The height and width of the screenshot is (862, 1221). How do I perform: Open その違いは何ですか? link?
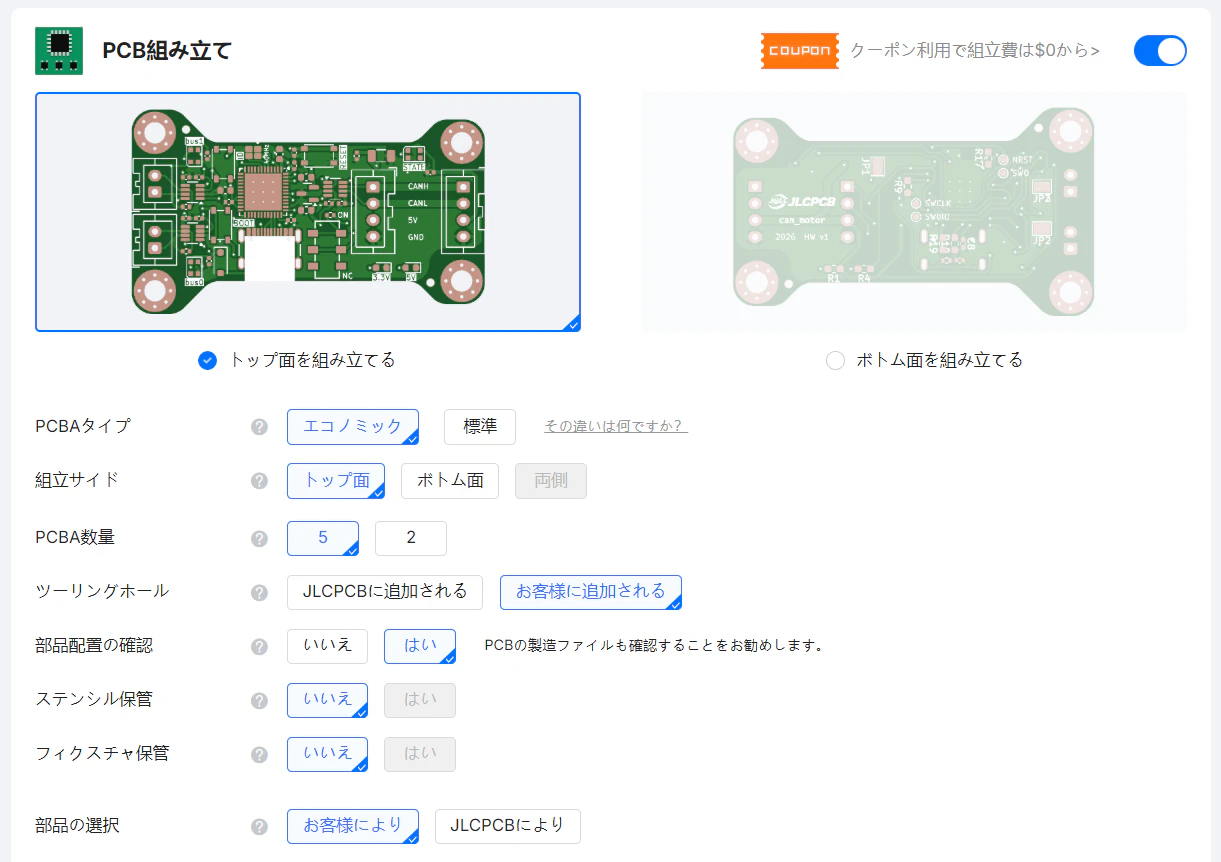(616, 427)
